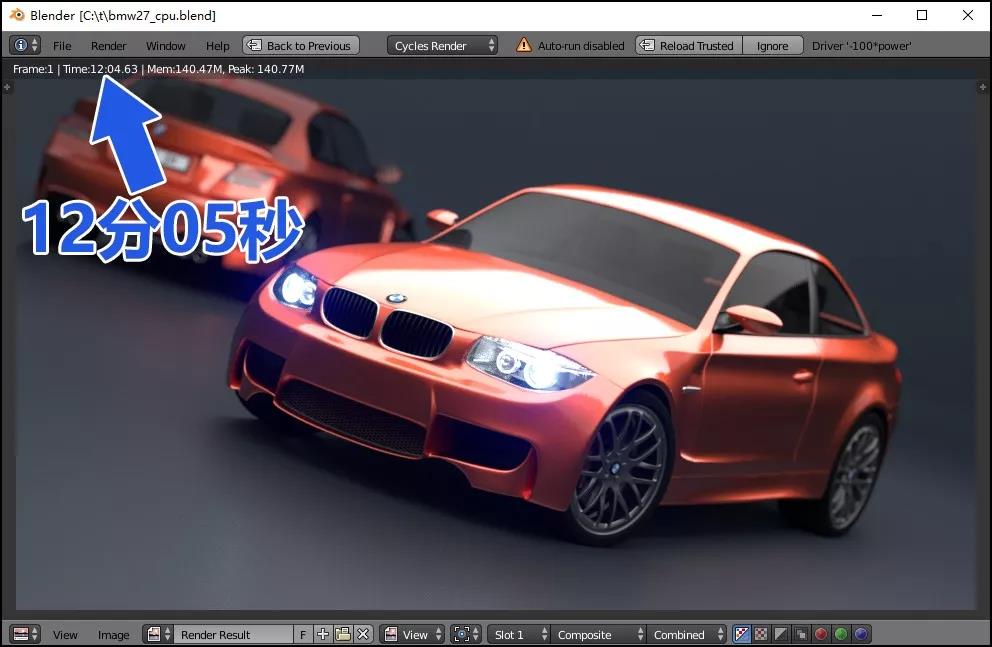Click the rendered BMW image
Image resolution: width=992 pixels, height=647 pixels.
click(496, 345)
